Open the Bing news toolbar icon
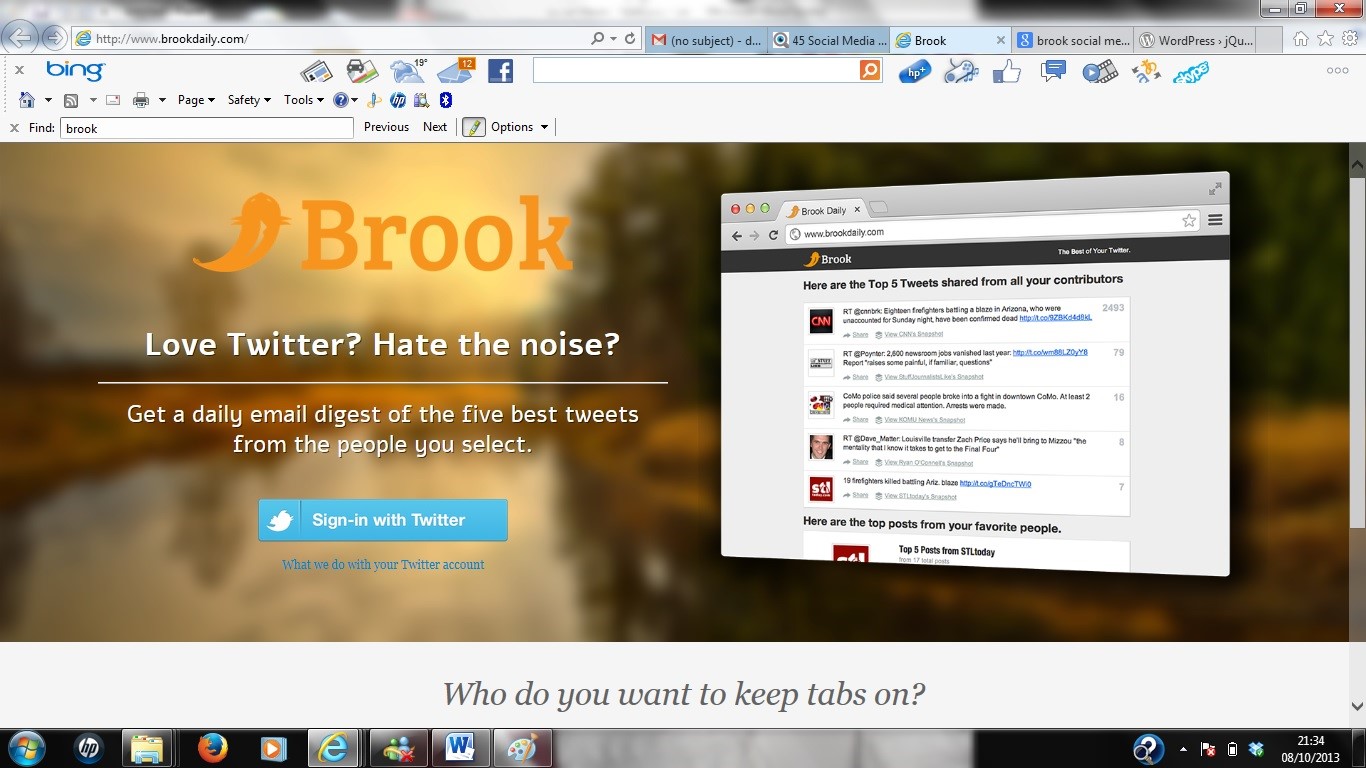This screenshot has height=768, width=1366. click(316, 71)
